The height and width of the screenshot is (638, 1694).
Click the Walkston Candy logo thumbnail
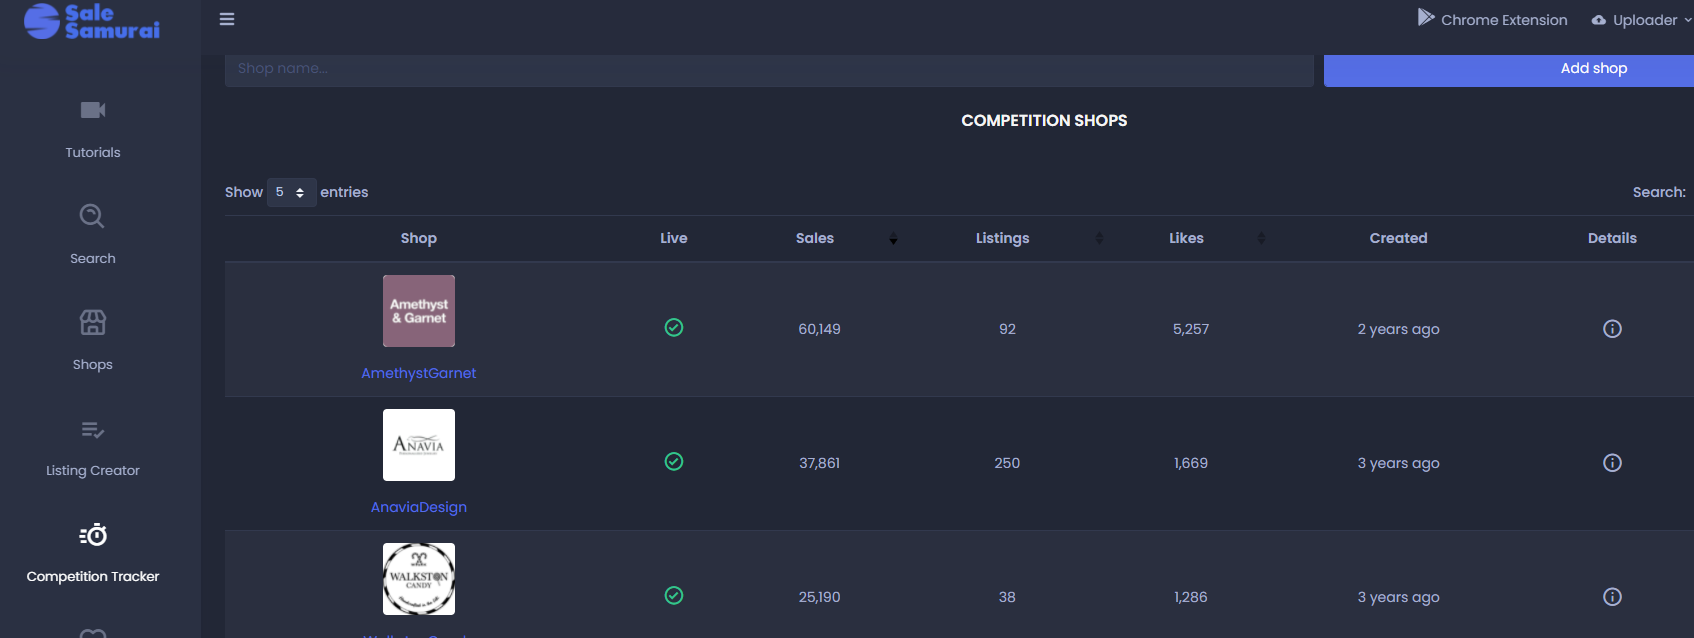coord(419,579)
